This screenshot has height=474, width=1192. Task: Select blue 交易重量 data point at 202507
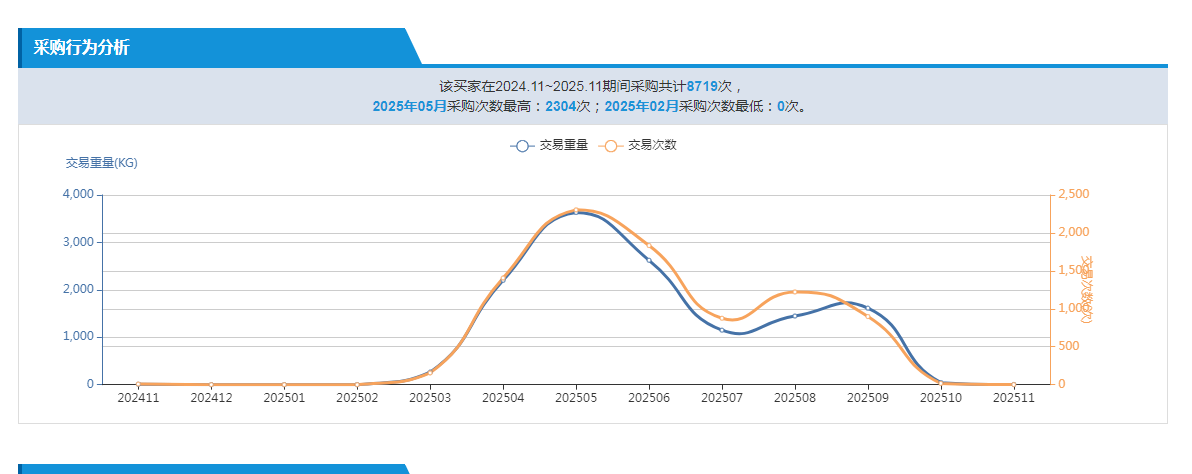pos(722,330)
